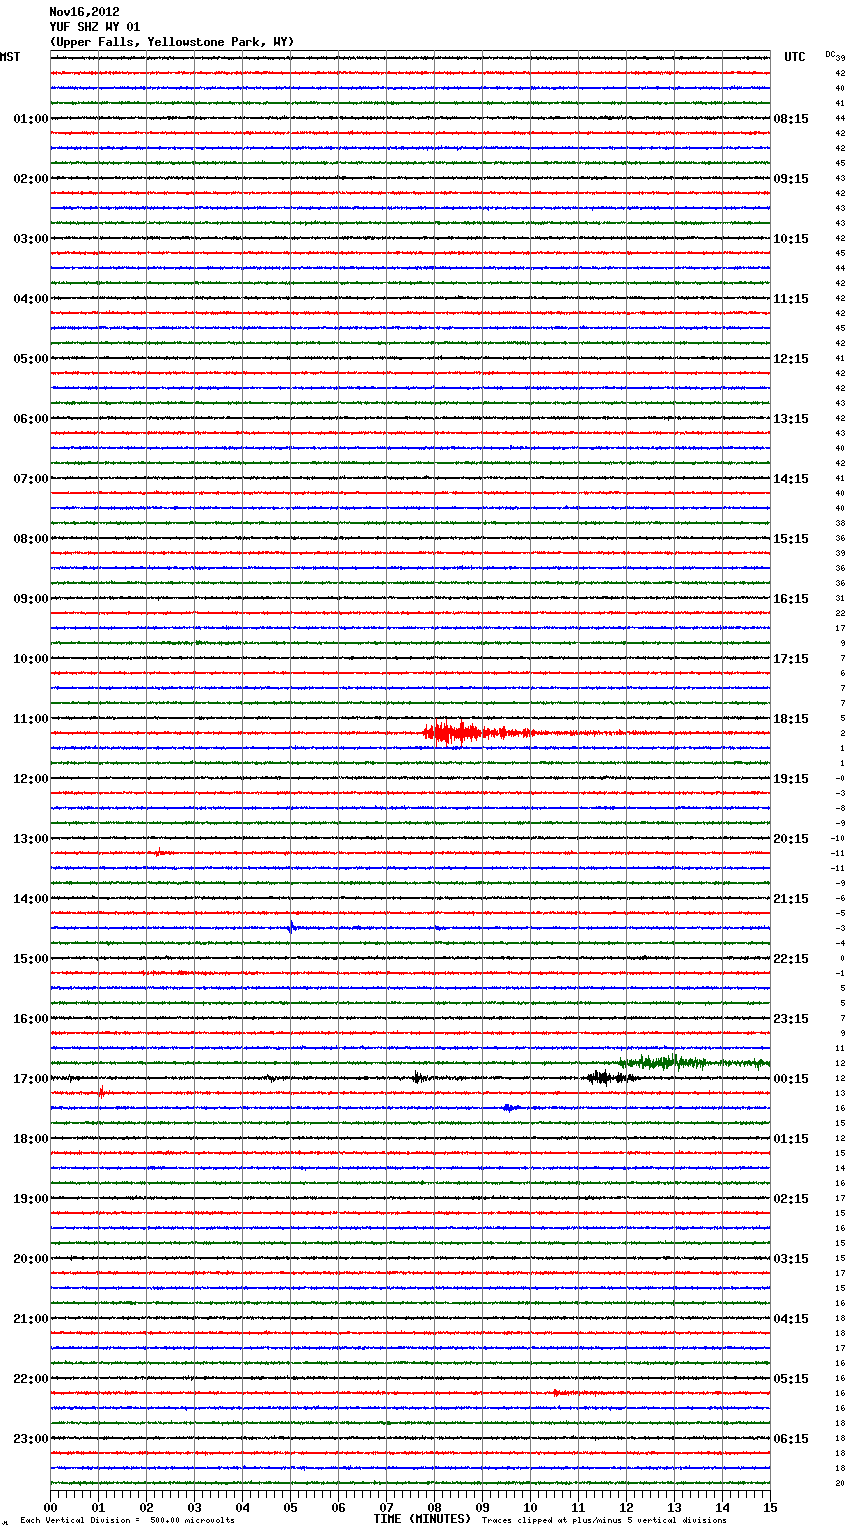The width and height of the screenshot is (850, 1534).
Task: Click the 01:00 MST time label
Action: pyautogui.click(x=31, y=119)
